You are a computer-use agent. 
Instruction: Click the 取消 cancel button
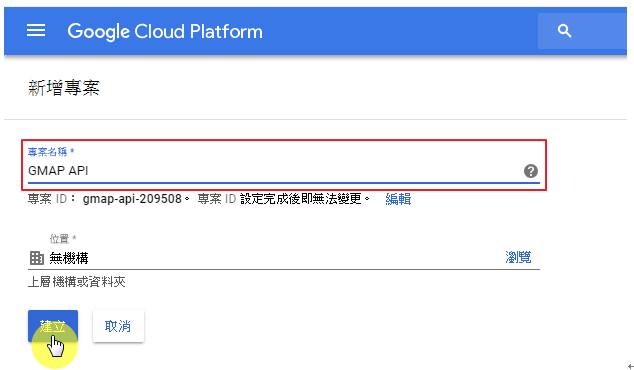pyautogui.click(x=118, y=326)
